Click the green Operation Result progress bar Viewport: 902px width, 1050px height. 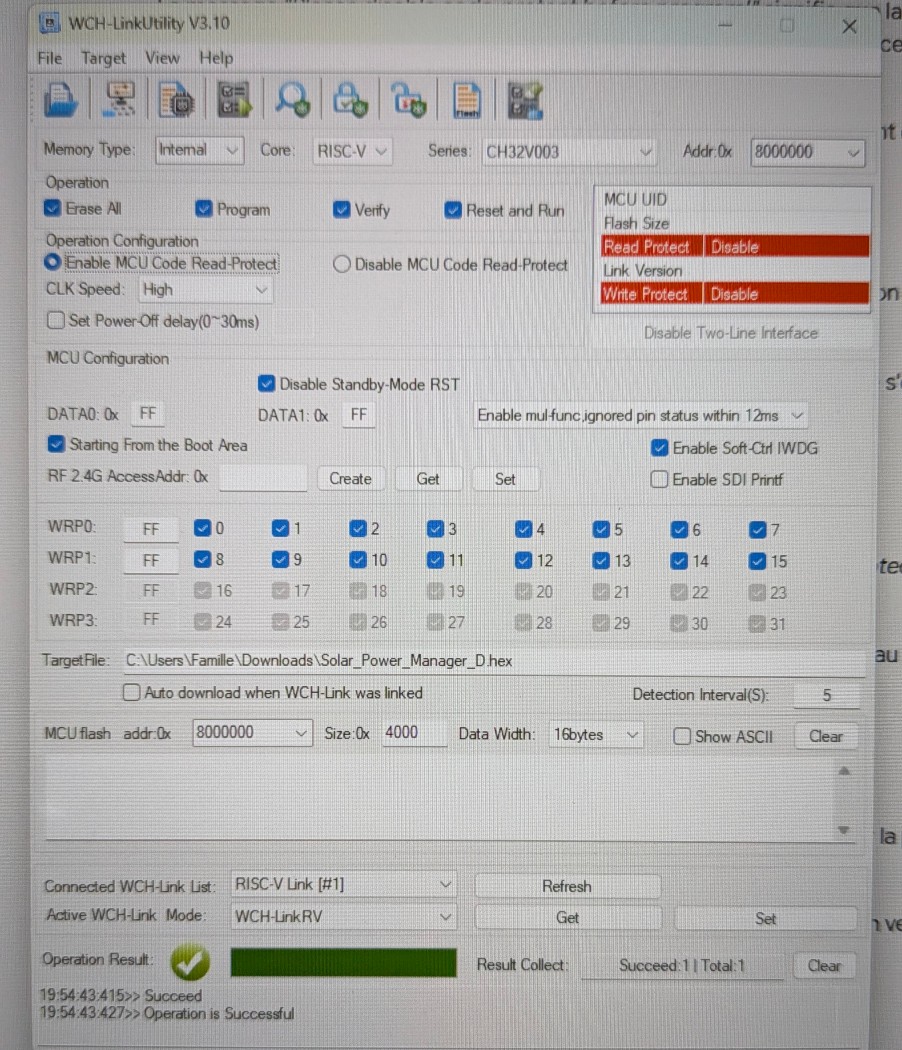point(344,962)
